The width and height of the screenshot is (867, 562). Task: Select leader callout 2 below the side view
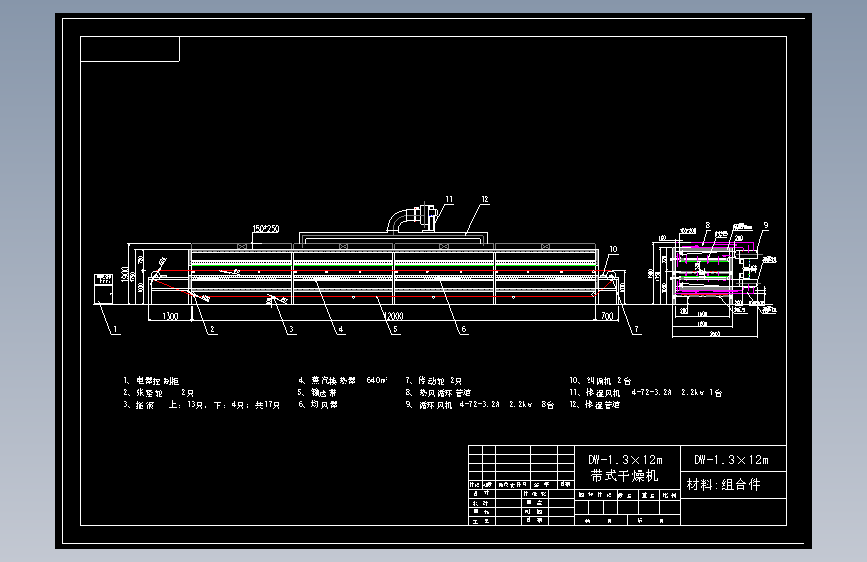click(x=212, y=329)
